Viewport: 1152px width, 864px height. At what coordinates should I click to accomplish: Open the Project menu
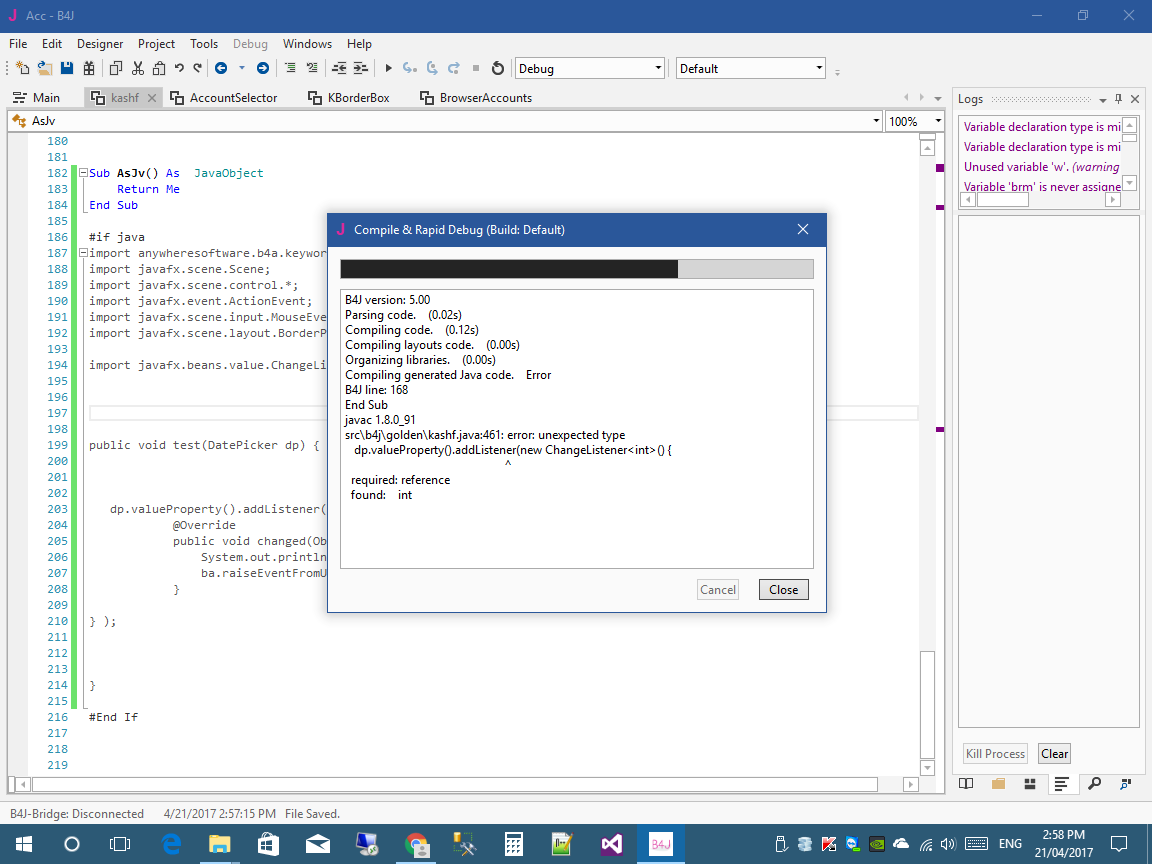[x=156, y=44]
